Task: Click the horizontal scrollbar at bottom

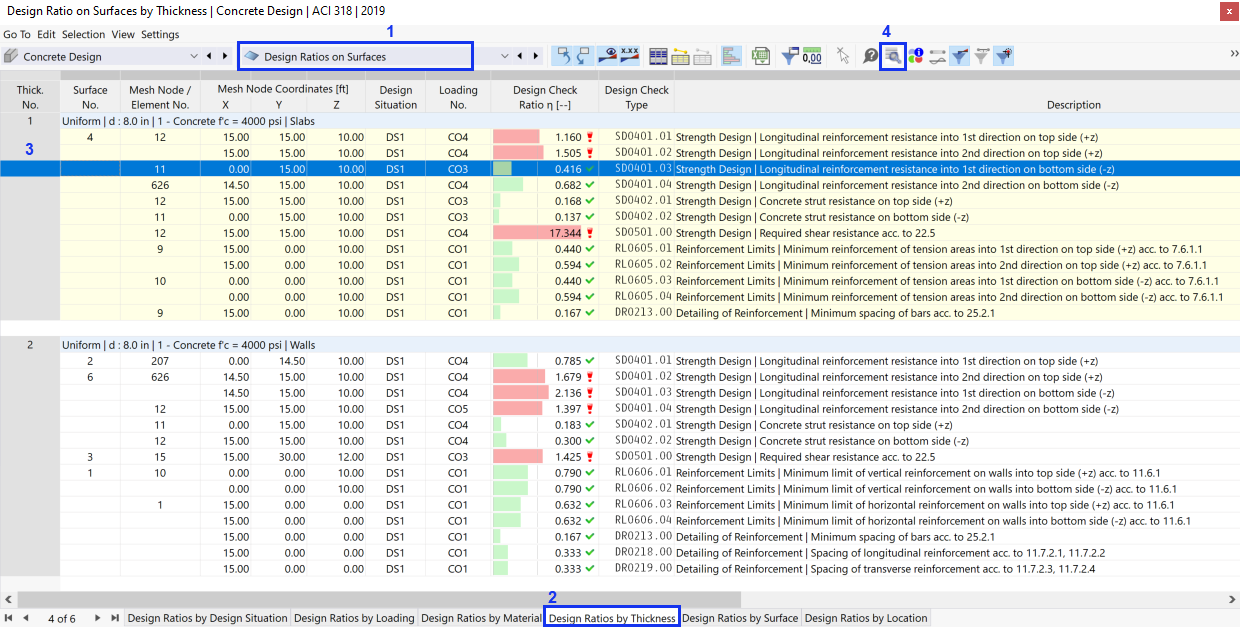Action: pos(620,599)
